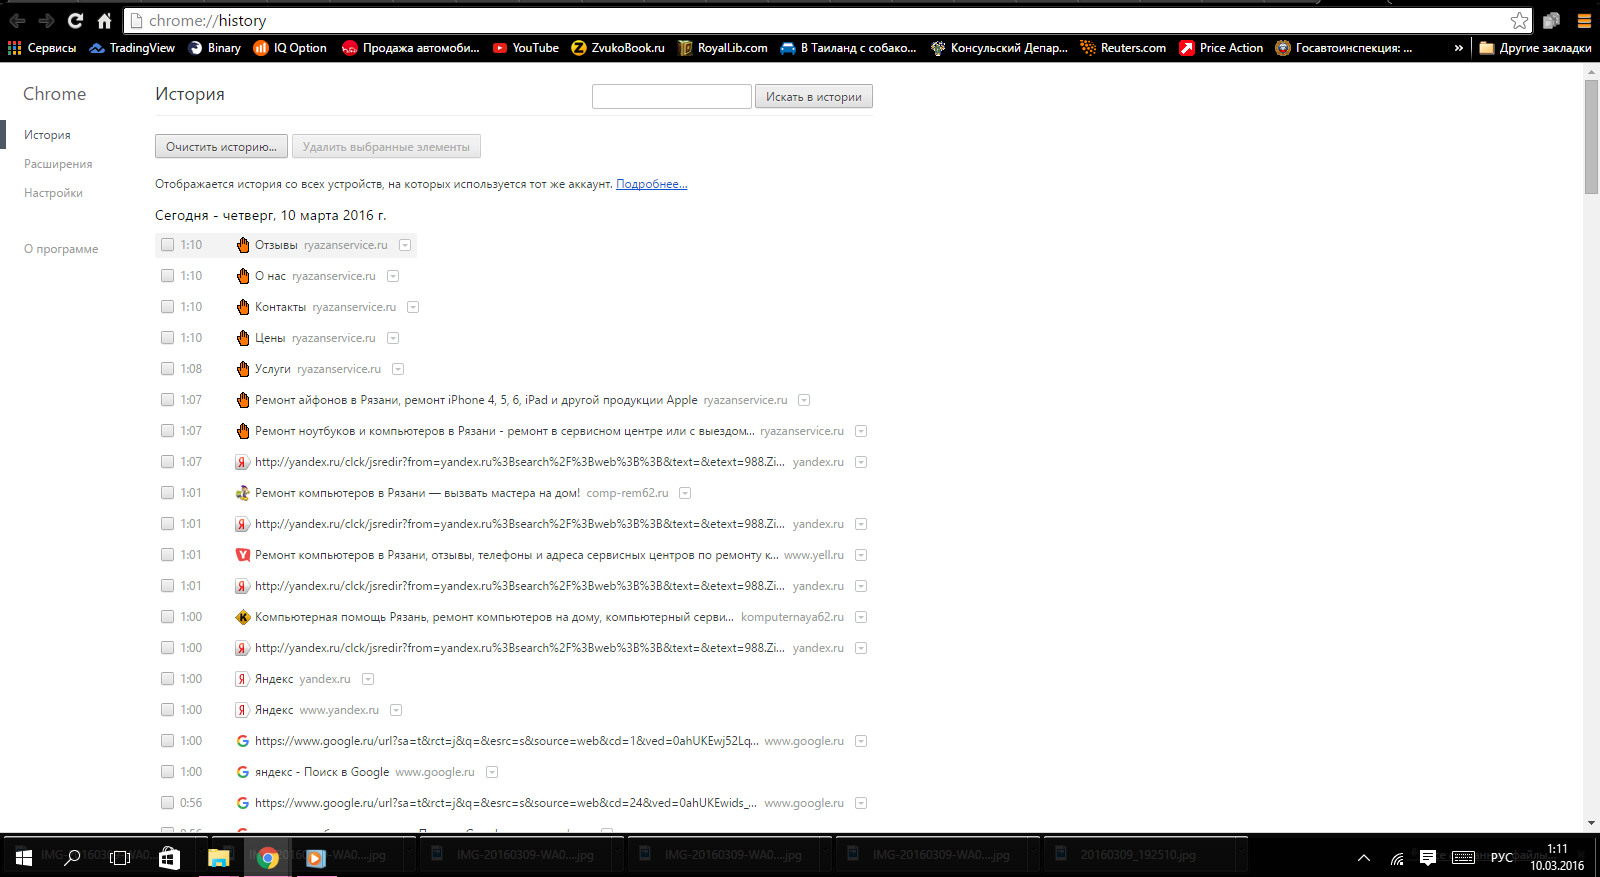Show more bookmarks with the » chevron

pos(1459,48)
